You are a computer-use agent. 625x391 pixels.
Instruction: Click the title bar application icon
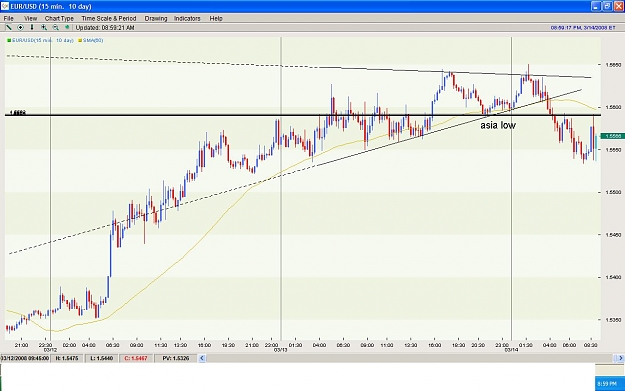pyautogui.click(x=5, y=6)
